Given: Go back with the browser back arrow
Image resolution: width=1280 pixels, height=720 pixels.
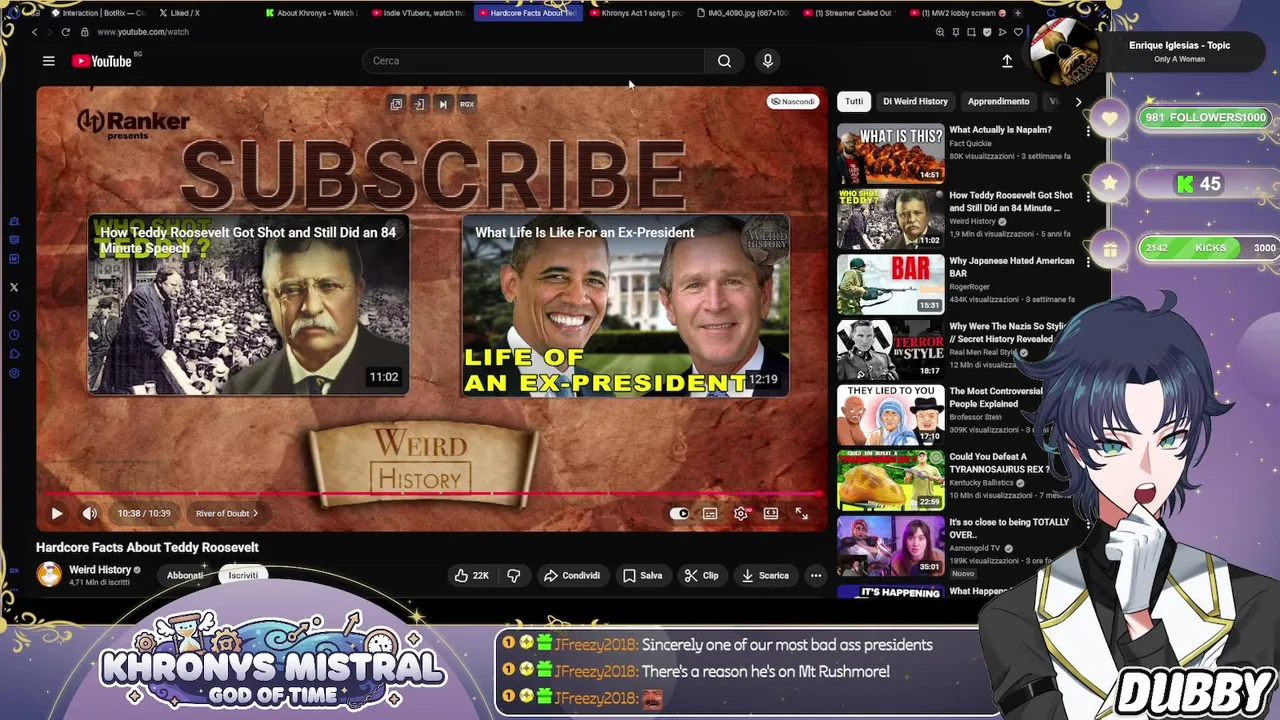Looking at the screenshot, I should [x=34, y=32].
